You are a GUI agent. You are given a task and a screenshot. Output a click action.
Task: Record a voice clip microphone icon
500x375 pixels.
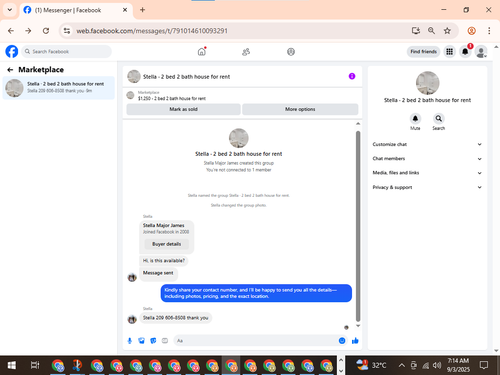point(130,341)
